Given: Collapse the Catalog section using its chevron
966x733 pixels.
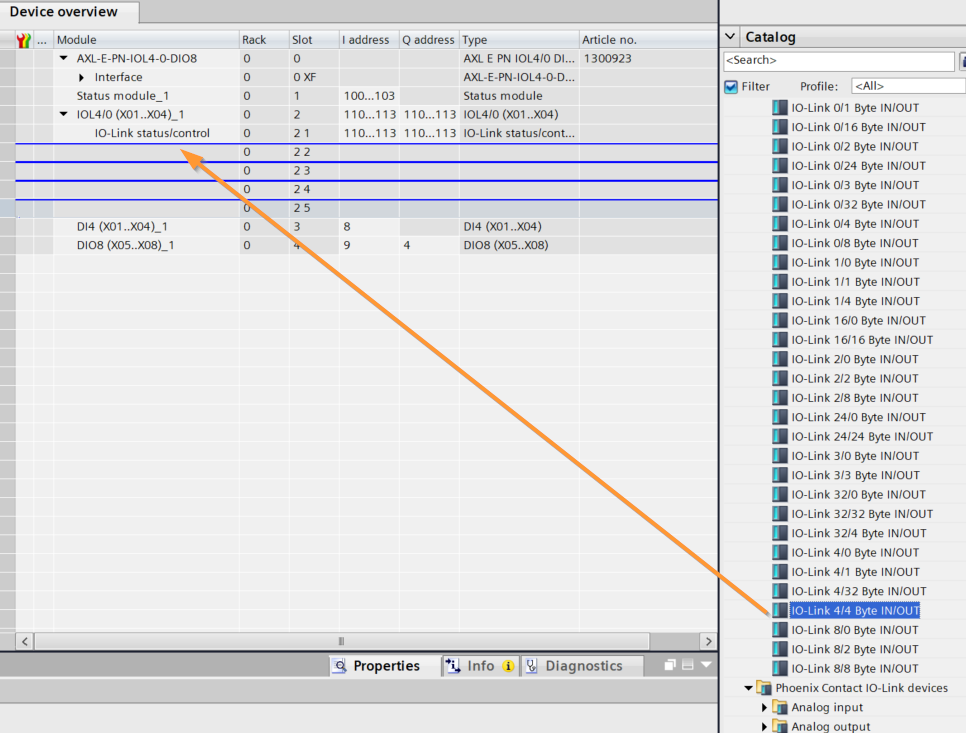Looking at the screenshot, I should 730,37.
